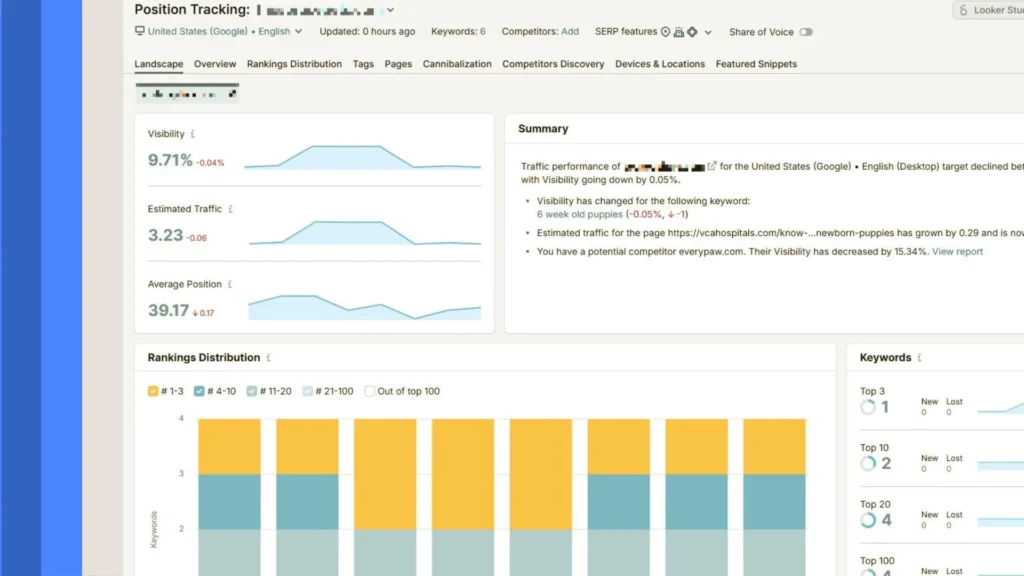This screenshot has height=576, width=1024.
Task: Click the Updated: 0 hours ago text
Action: coord(367,31)
